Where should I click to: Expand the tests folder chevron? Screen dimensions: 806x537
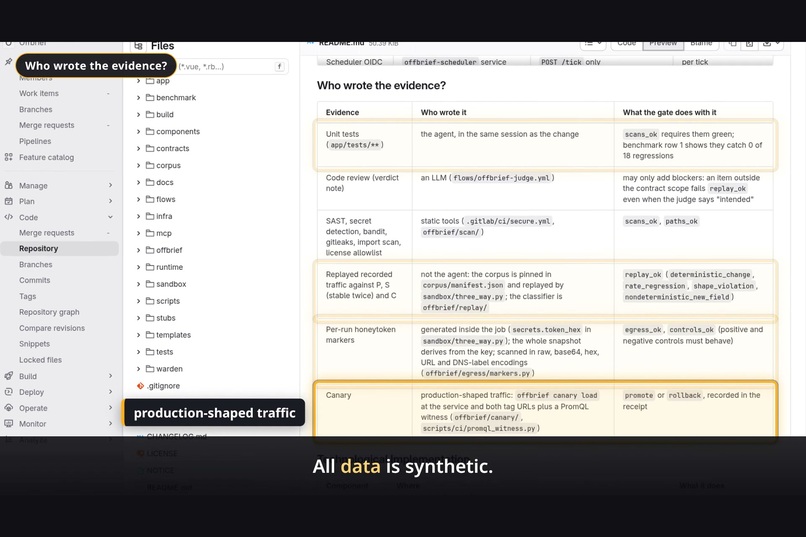[138, 352]
